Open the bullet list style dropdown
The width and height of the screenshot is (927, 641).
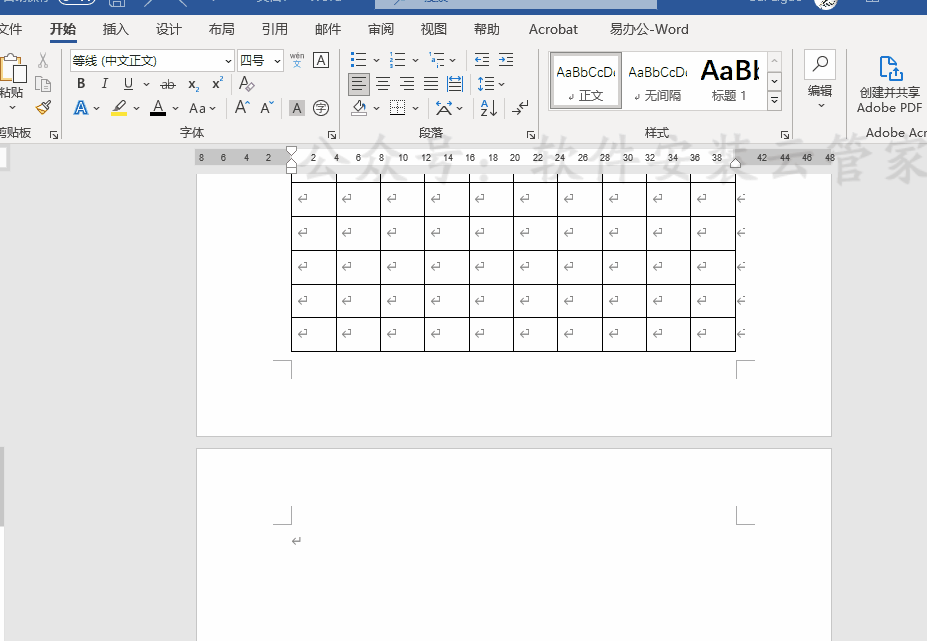376,60
